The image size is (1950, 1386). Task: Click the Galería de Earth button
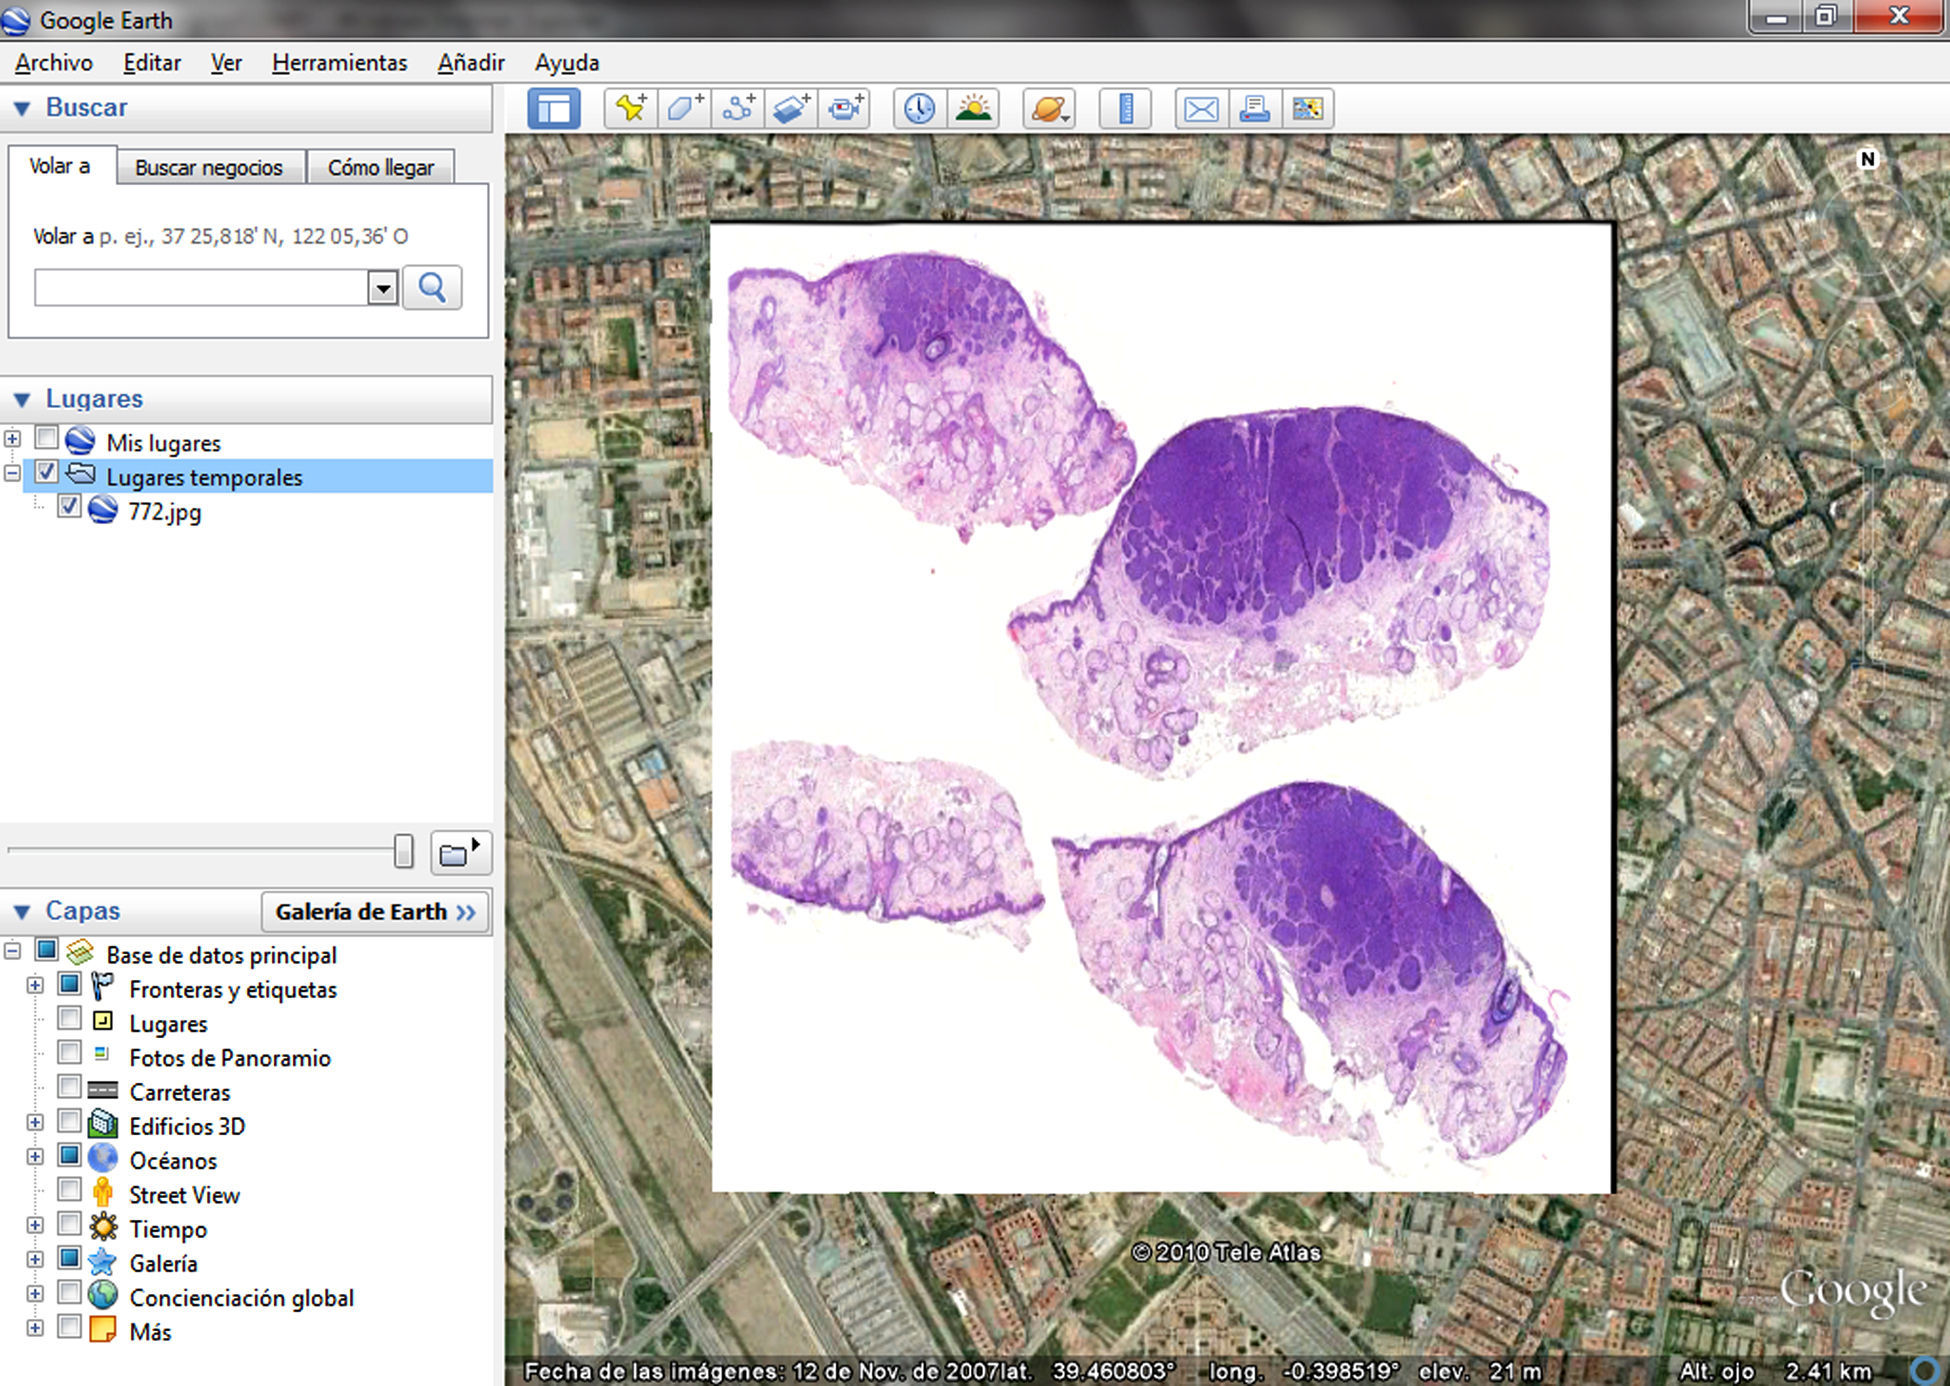click(375, 912)
